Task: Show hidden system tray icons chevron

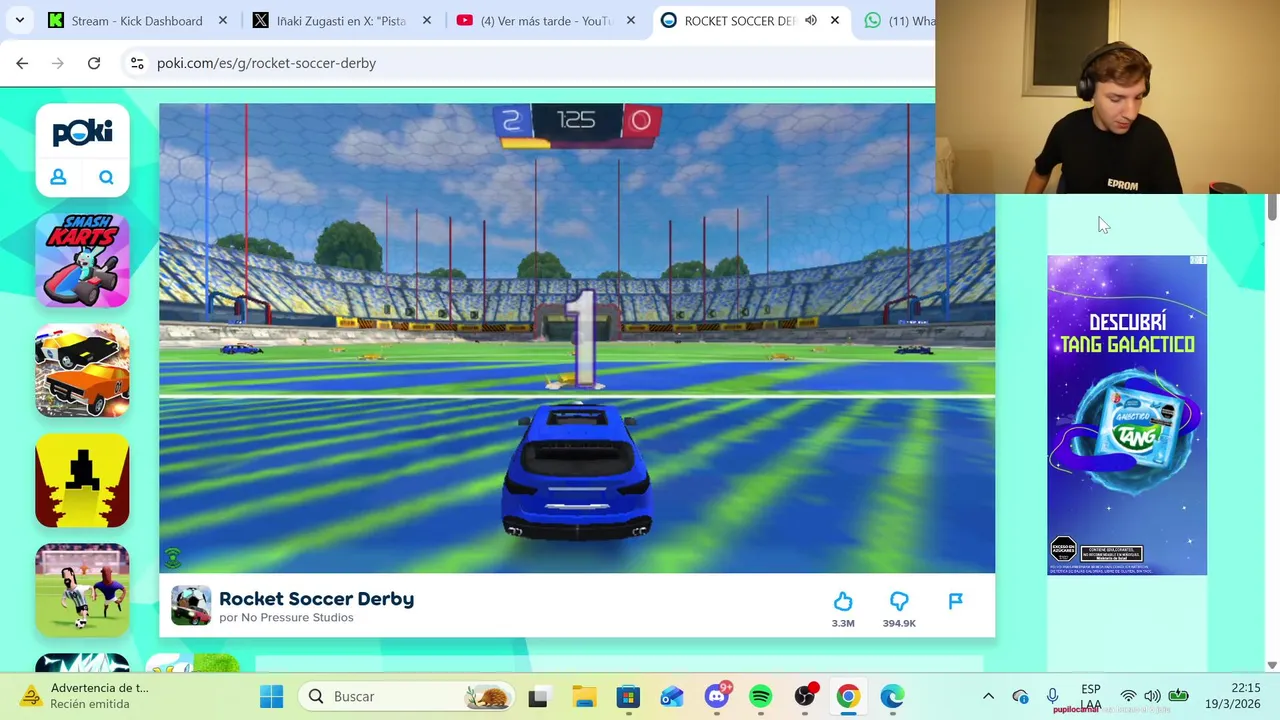Action: pos(988,696)
